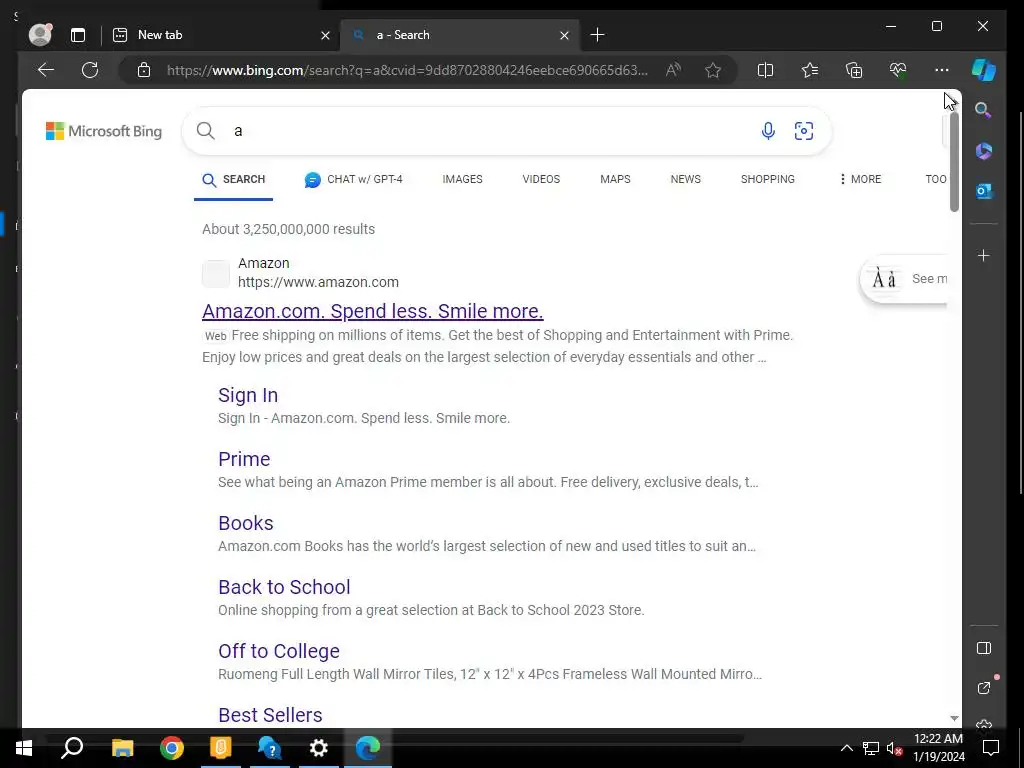Image resolution: width=1024 pixels, height=768 pixels.
Task: Close the 'a - Search' tab
Action: (564, 35)
